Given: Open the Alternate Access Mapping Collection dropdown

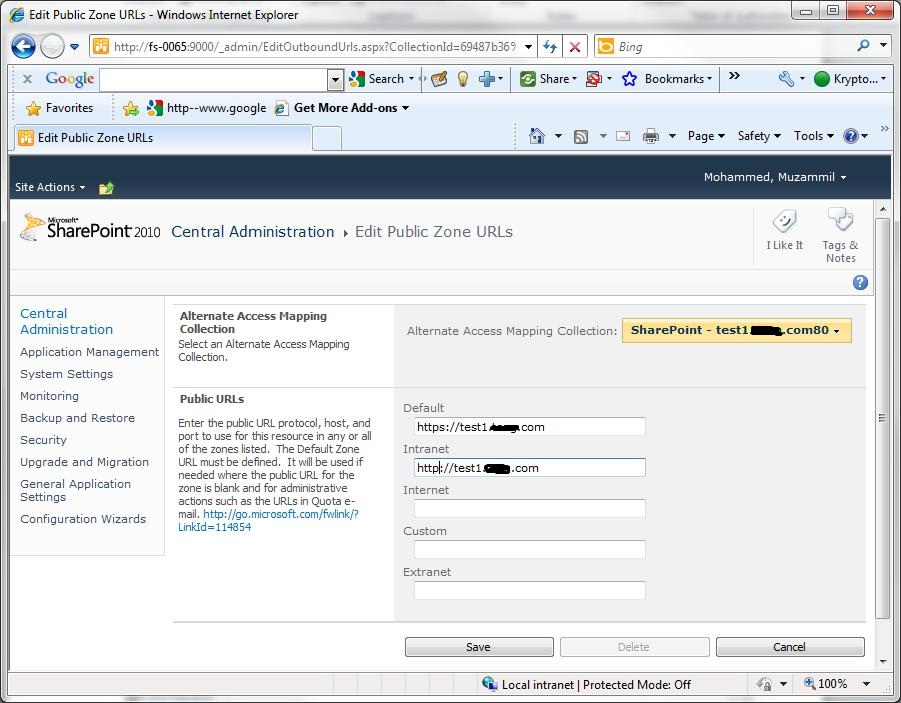Looking at the screenshot, I should pyautogui.click(x=736, y=331).
